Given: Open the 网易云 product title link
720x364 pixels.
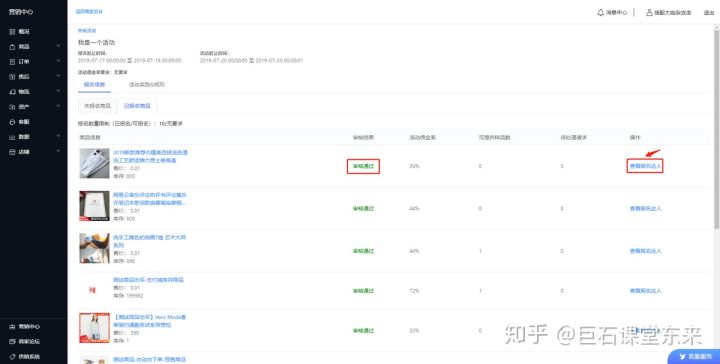Looking at the screenshot, I should click(x=150, y=199).
